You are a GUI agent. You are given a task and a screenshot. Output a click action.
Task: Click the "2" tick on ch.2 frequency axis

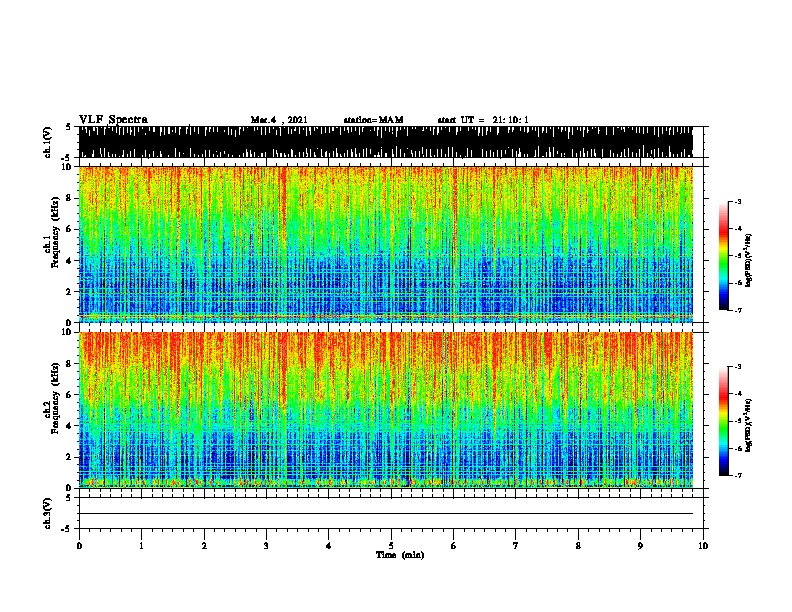pos(69,457)
